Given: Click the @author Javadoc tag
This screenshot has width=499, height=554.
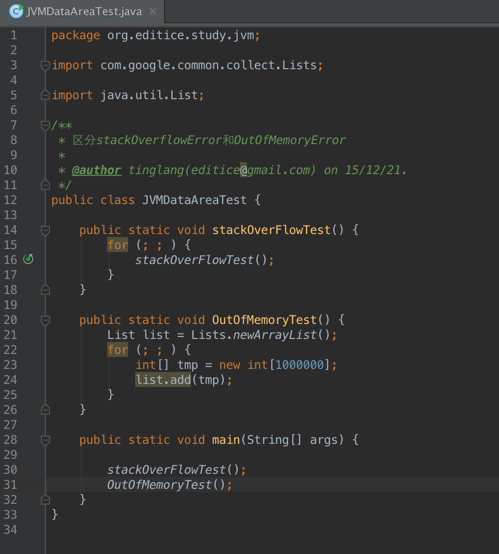Looking at the screenshot, I should 96,170.
